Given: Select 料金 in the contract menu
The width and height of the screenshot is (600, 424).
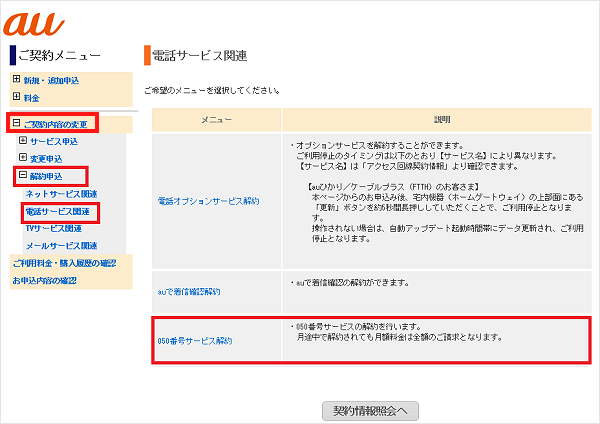Looking at the screenshot, I should click(x=33, y=97).
